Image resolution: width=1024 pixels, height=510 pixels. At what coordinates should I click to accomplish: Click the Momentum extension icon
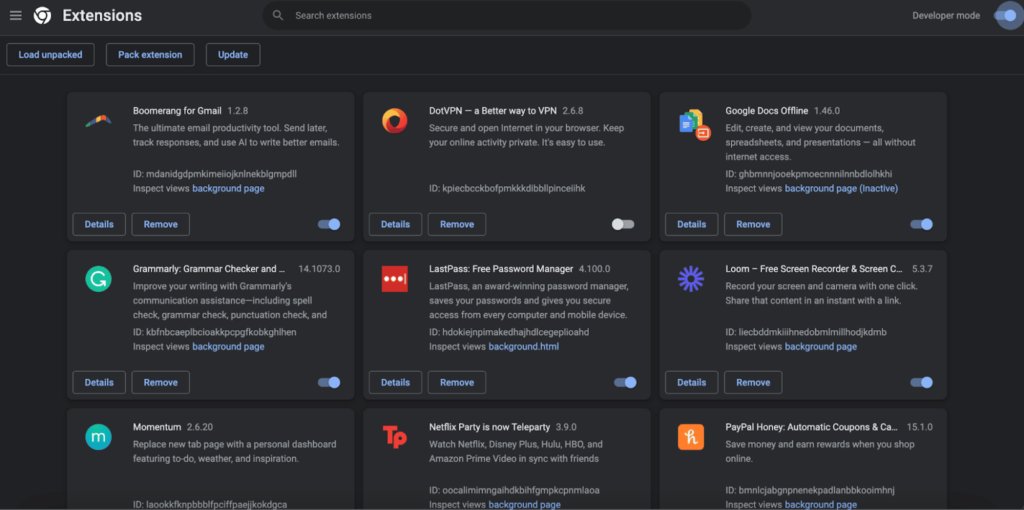point(98,437)
